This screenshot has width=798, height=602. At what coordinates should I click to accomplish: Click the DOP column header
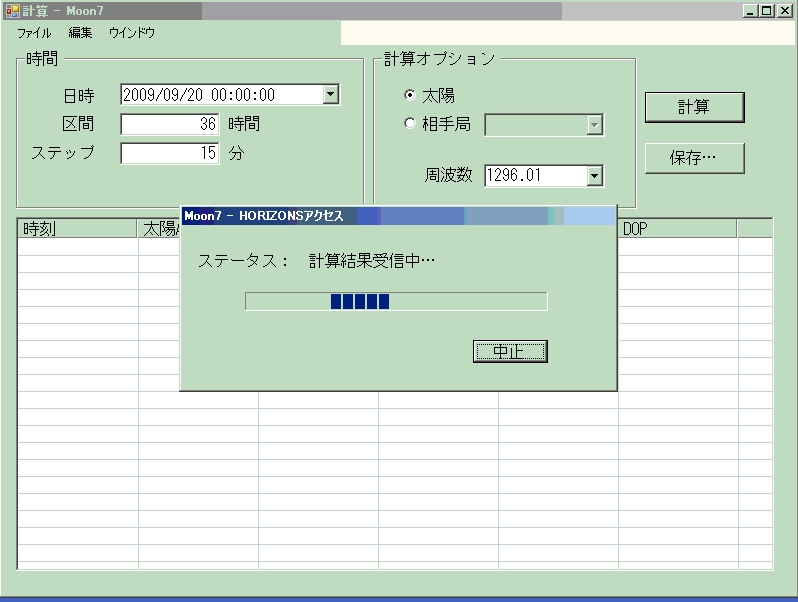[x=677, y=229]
